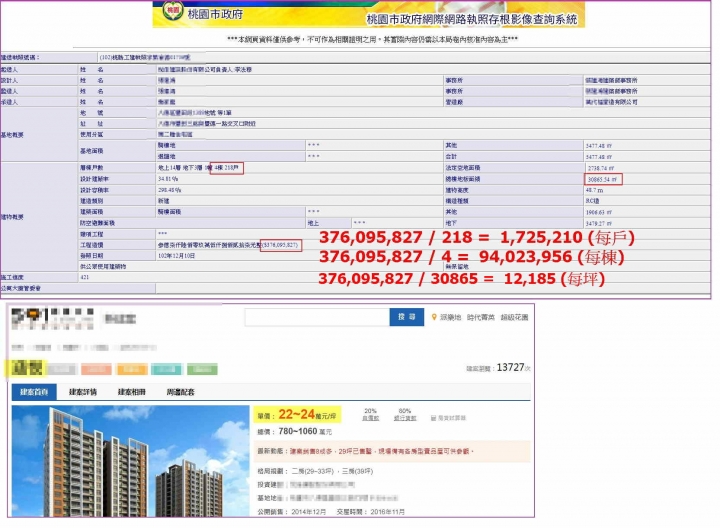Image resolution: width=720 pixels, height=528 pixels.
Task: Click the orange-yellow listing tag
Action: click(132, 369)
